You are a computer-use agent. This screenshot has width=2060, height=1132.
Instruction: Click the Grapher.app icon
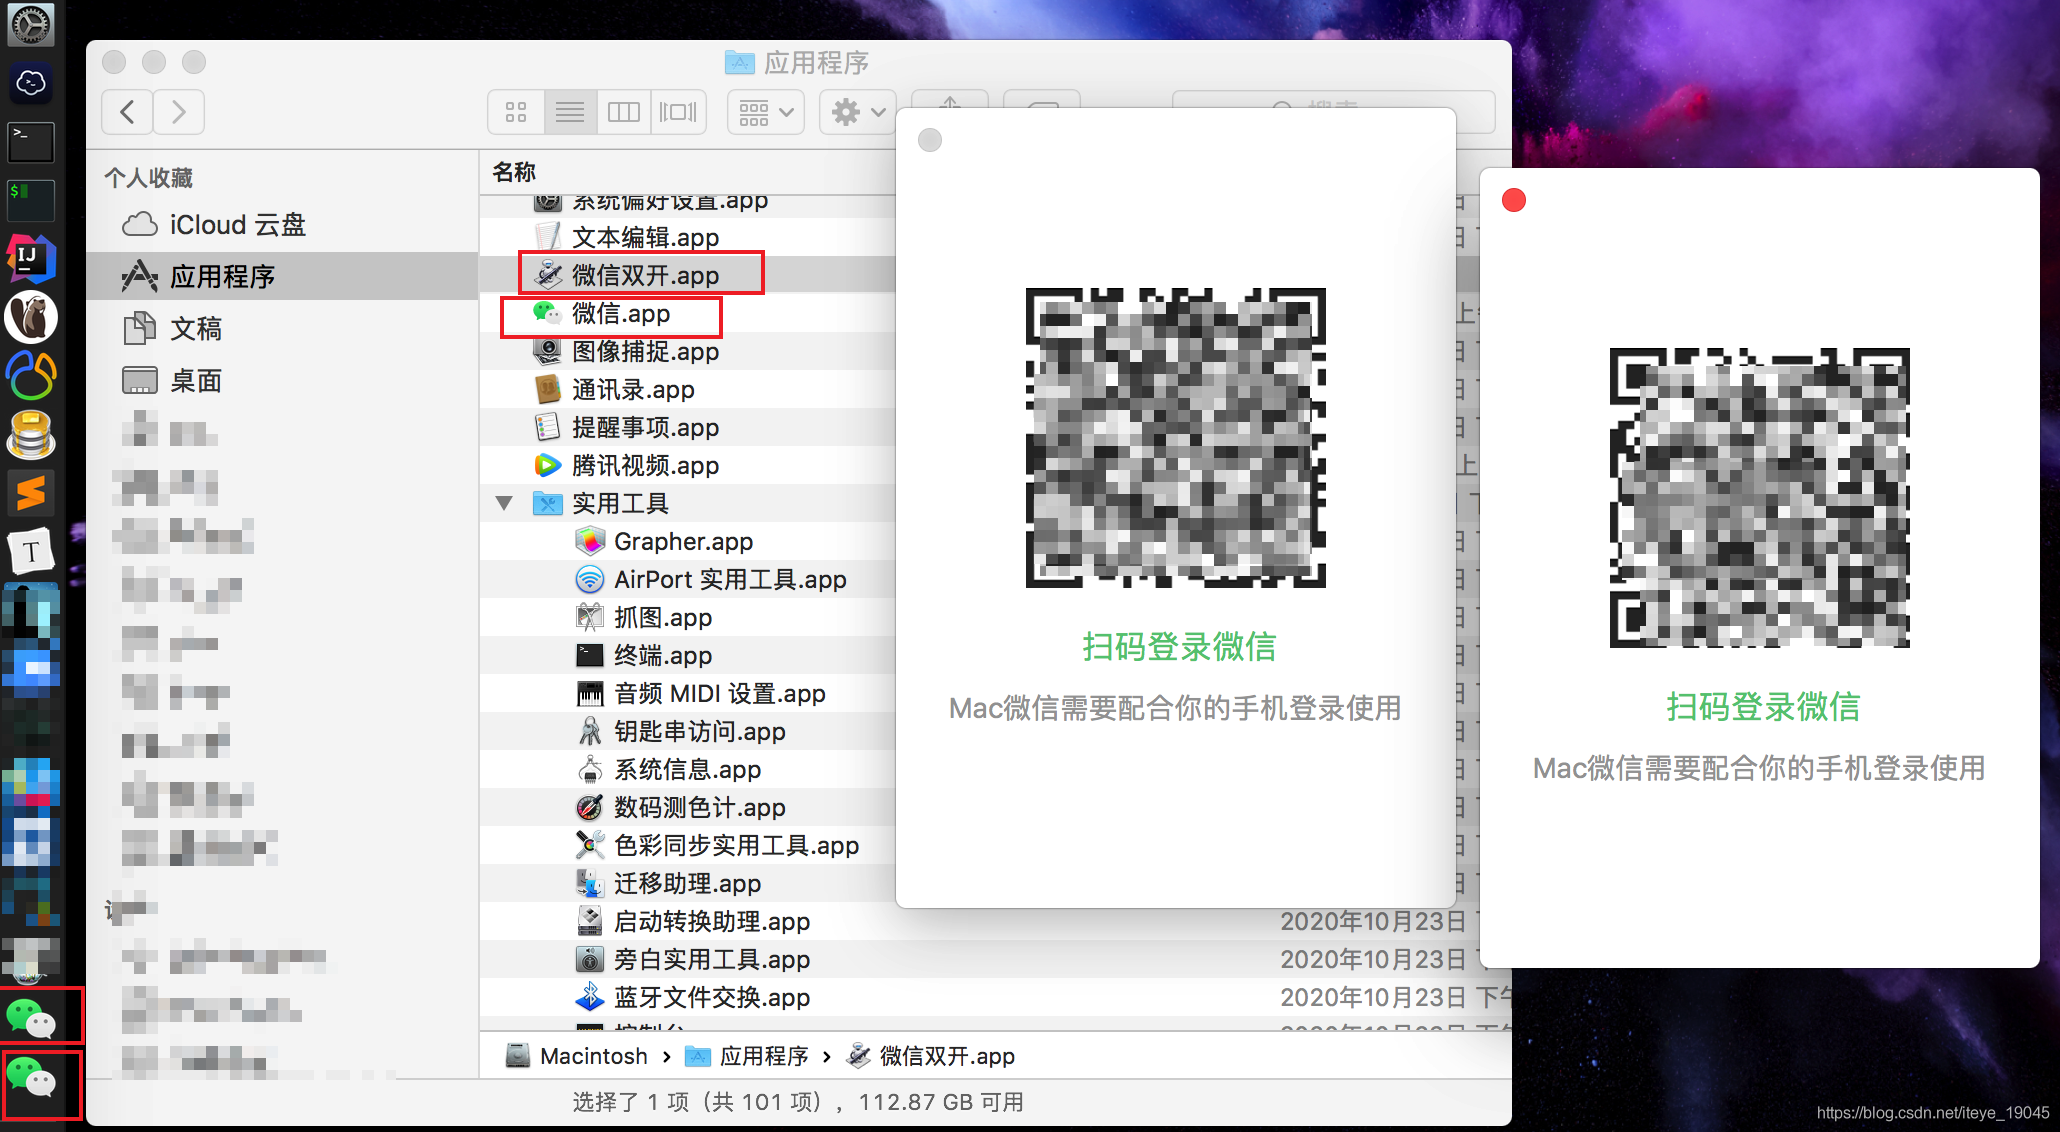pos(590,541)
